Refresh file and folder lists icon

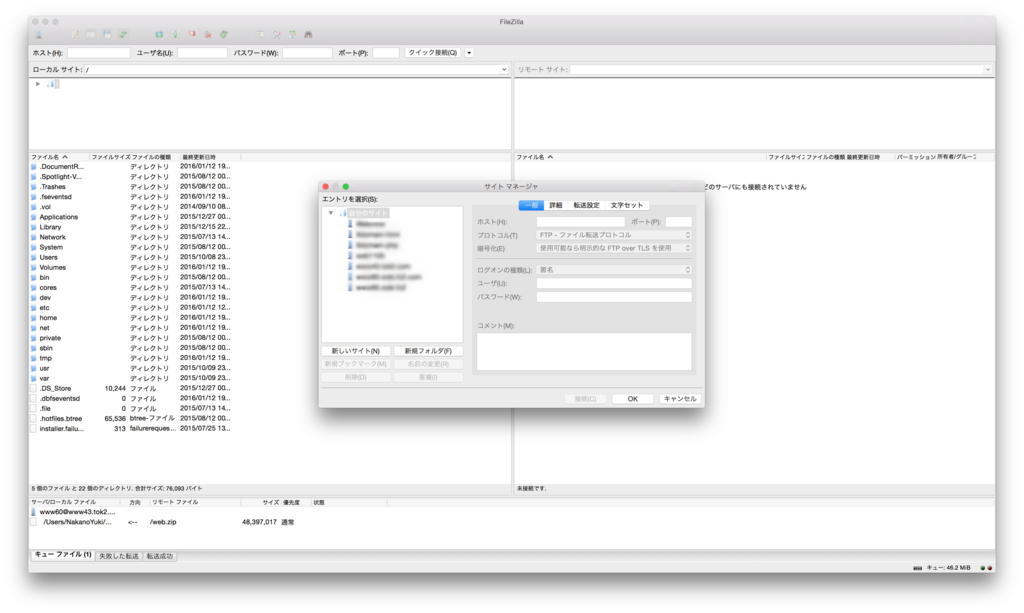pyautogui.click(x=159, y=35)
